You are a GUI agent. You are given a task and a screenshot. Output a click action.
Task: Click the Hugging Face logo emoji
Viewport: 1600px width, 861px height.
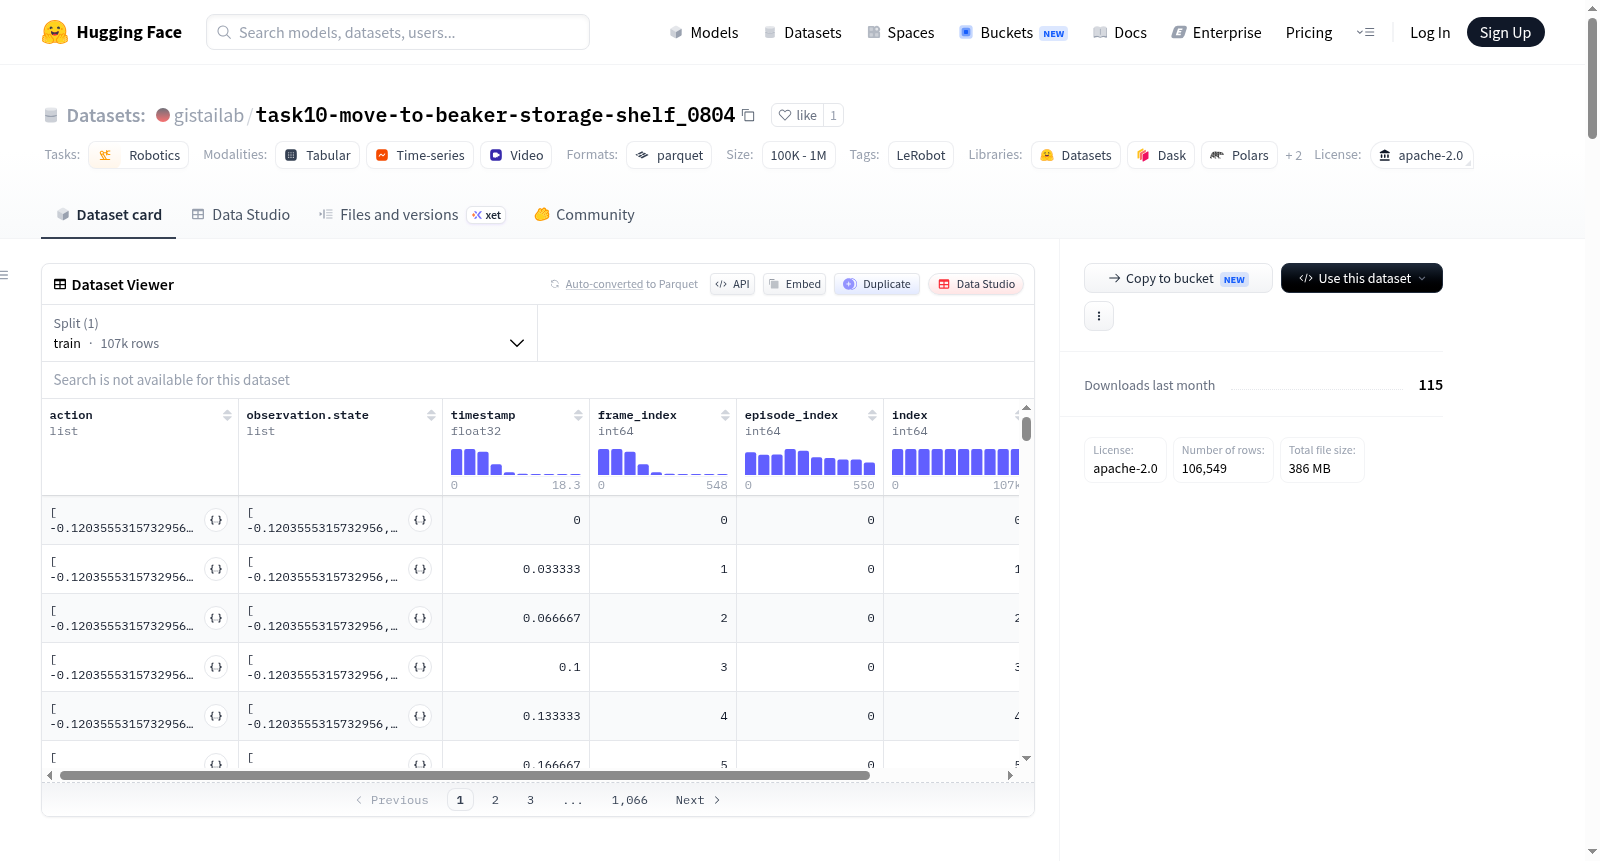(55, 32)
